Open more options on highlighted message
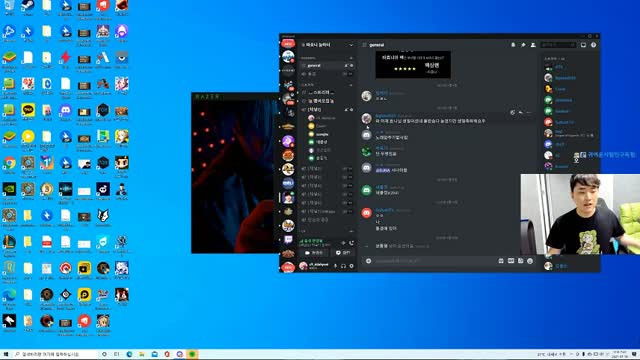The width and height of the screenshot is (640, 360). point(529,112)
